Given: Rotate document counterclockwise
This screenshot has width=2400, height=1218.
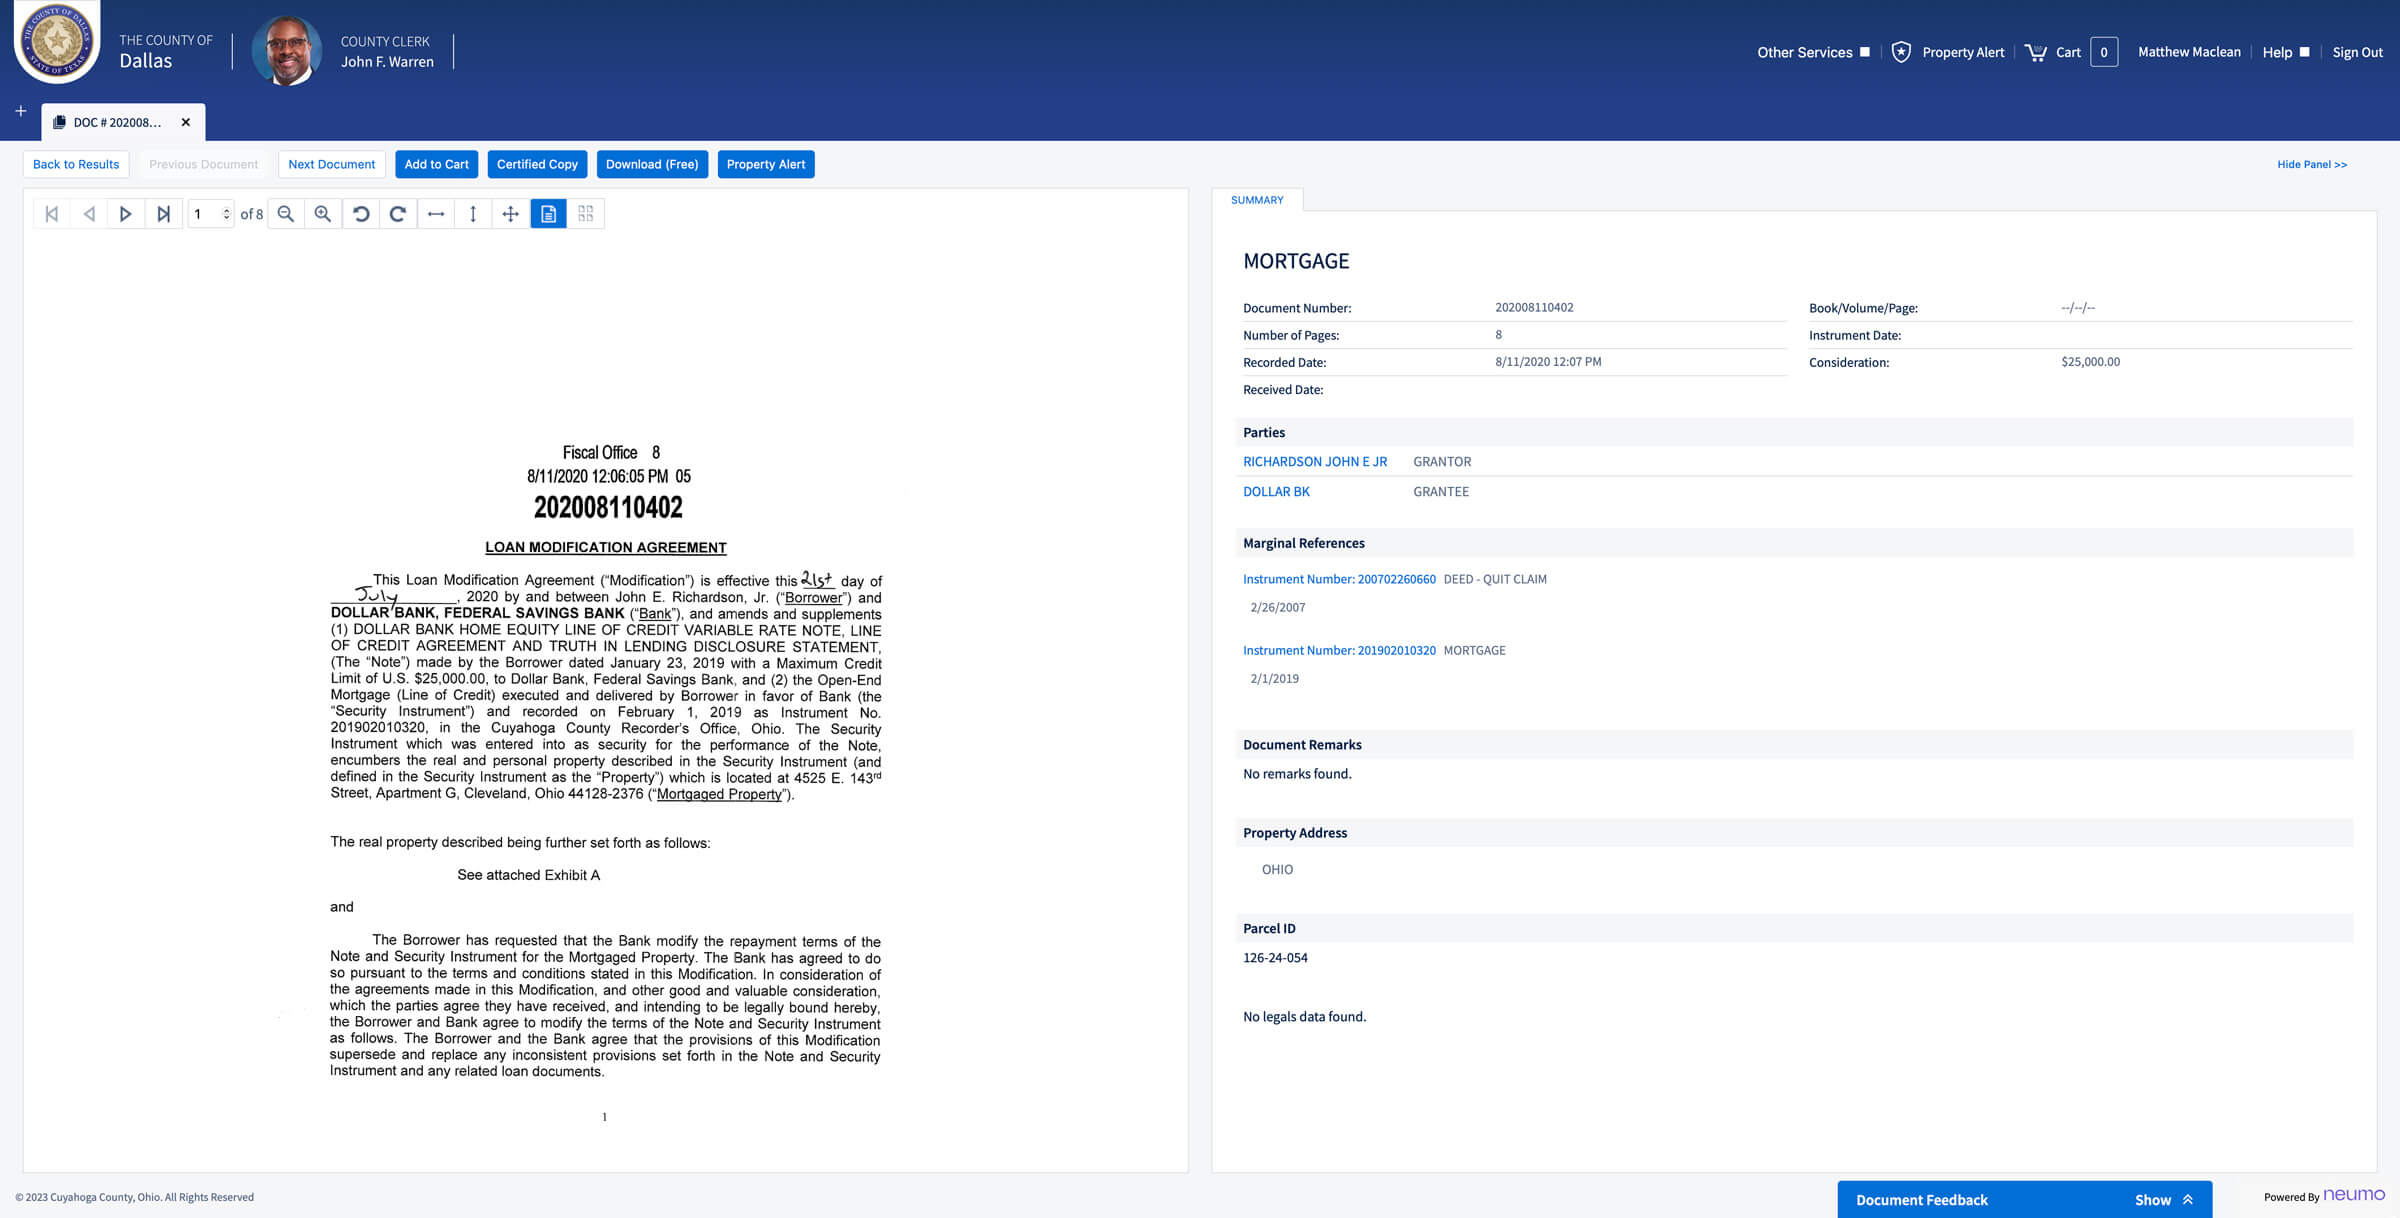Looking at the screenshot, I should tap(361, 214).
